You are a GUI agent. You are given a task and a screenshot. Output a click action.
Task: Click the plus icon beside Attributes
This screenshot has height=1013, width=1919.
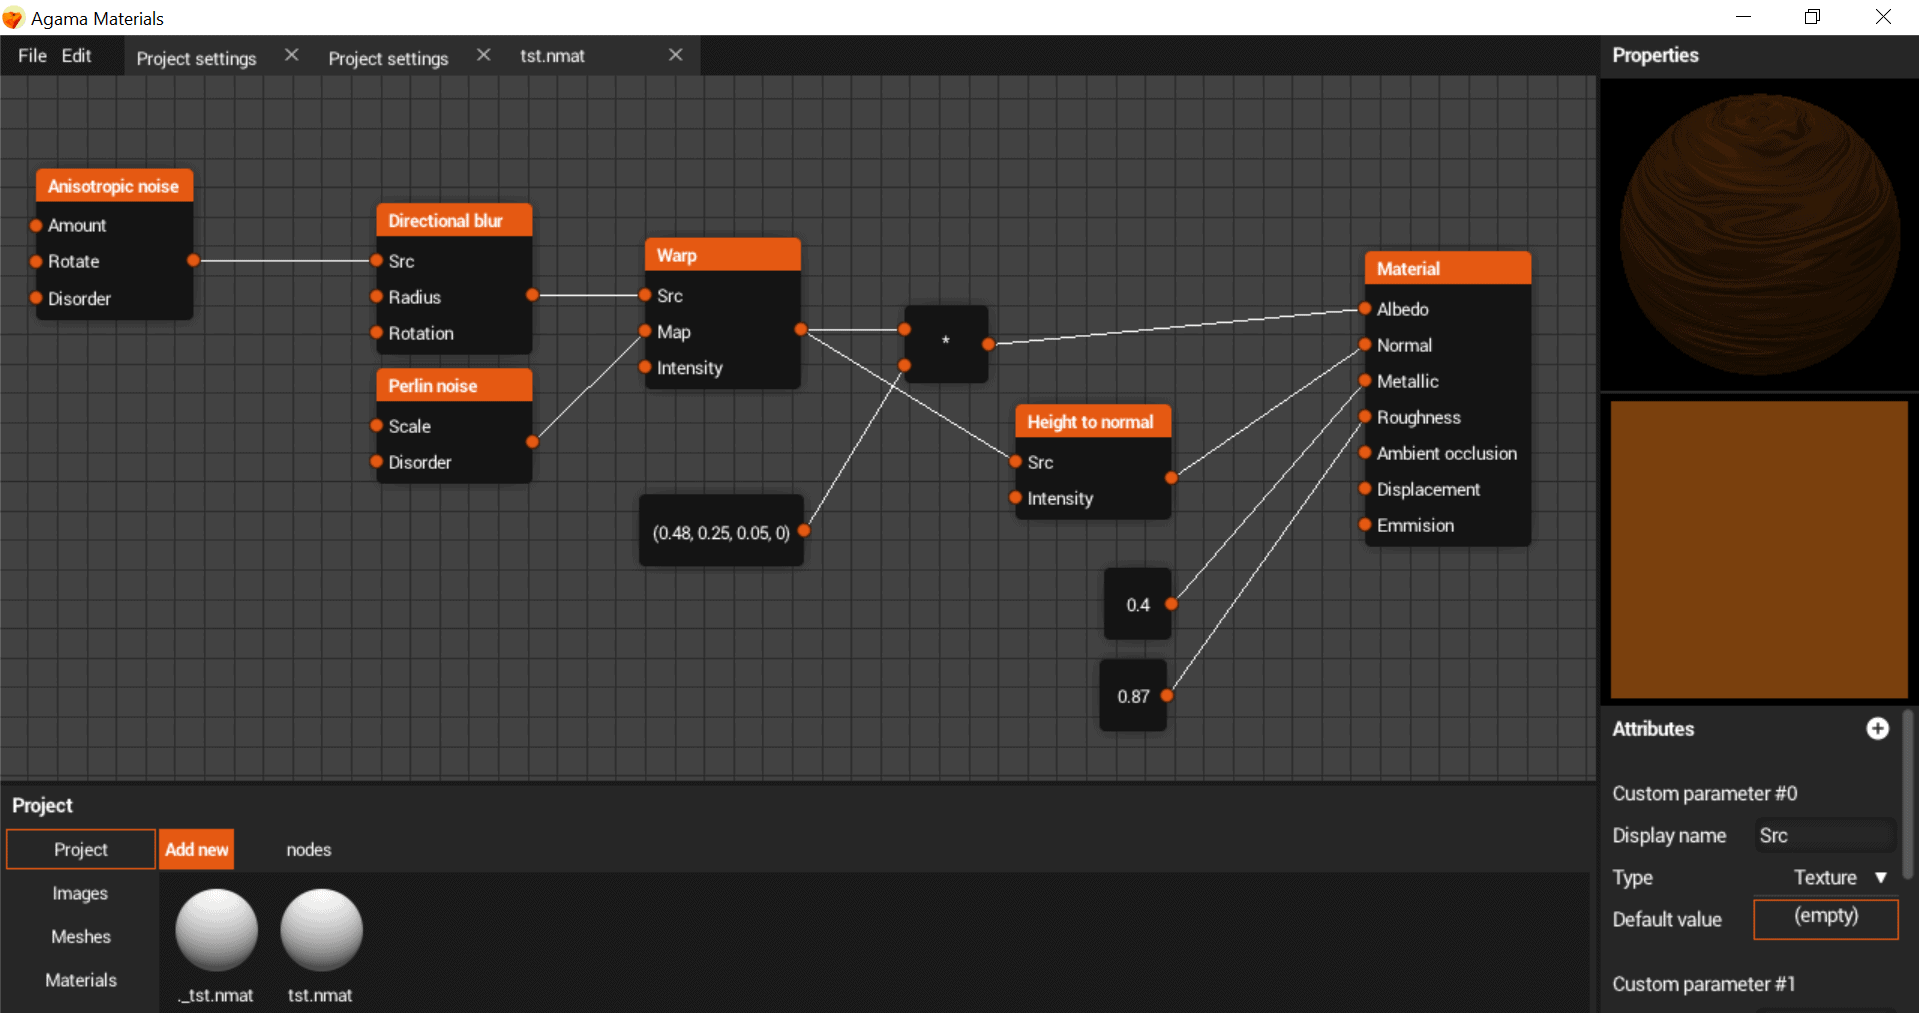tap(1877, 729)
